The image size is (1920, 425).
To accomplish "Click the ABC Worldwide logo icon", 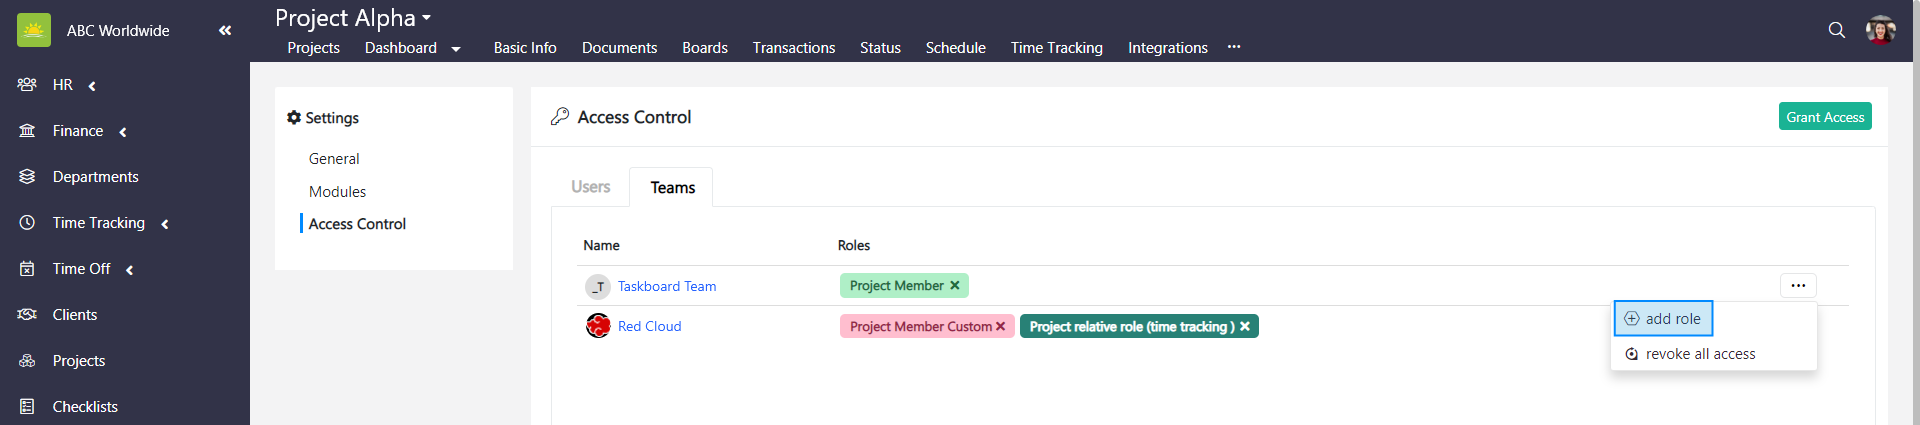I will coord(34,30).
